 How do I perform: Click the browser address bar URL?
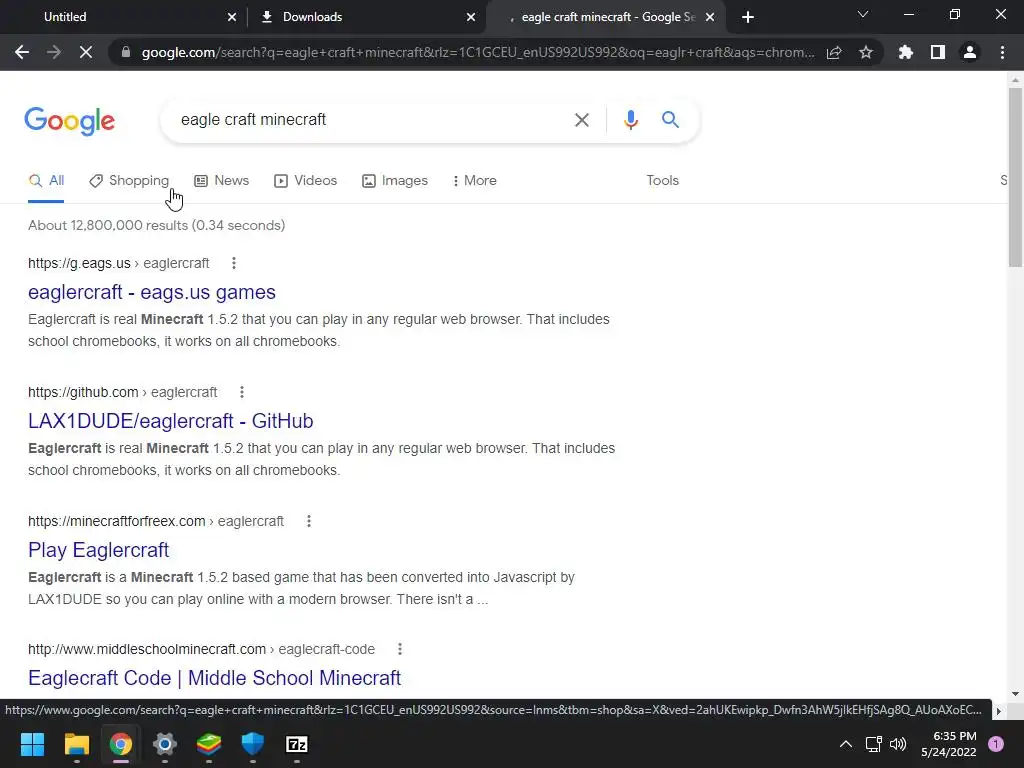477,52
